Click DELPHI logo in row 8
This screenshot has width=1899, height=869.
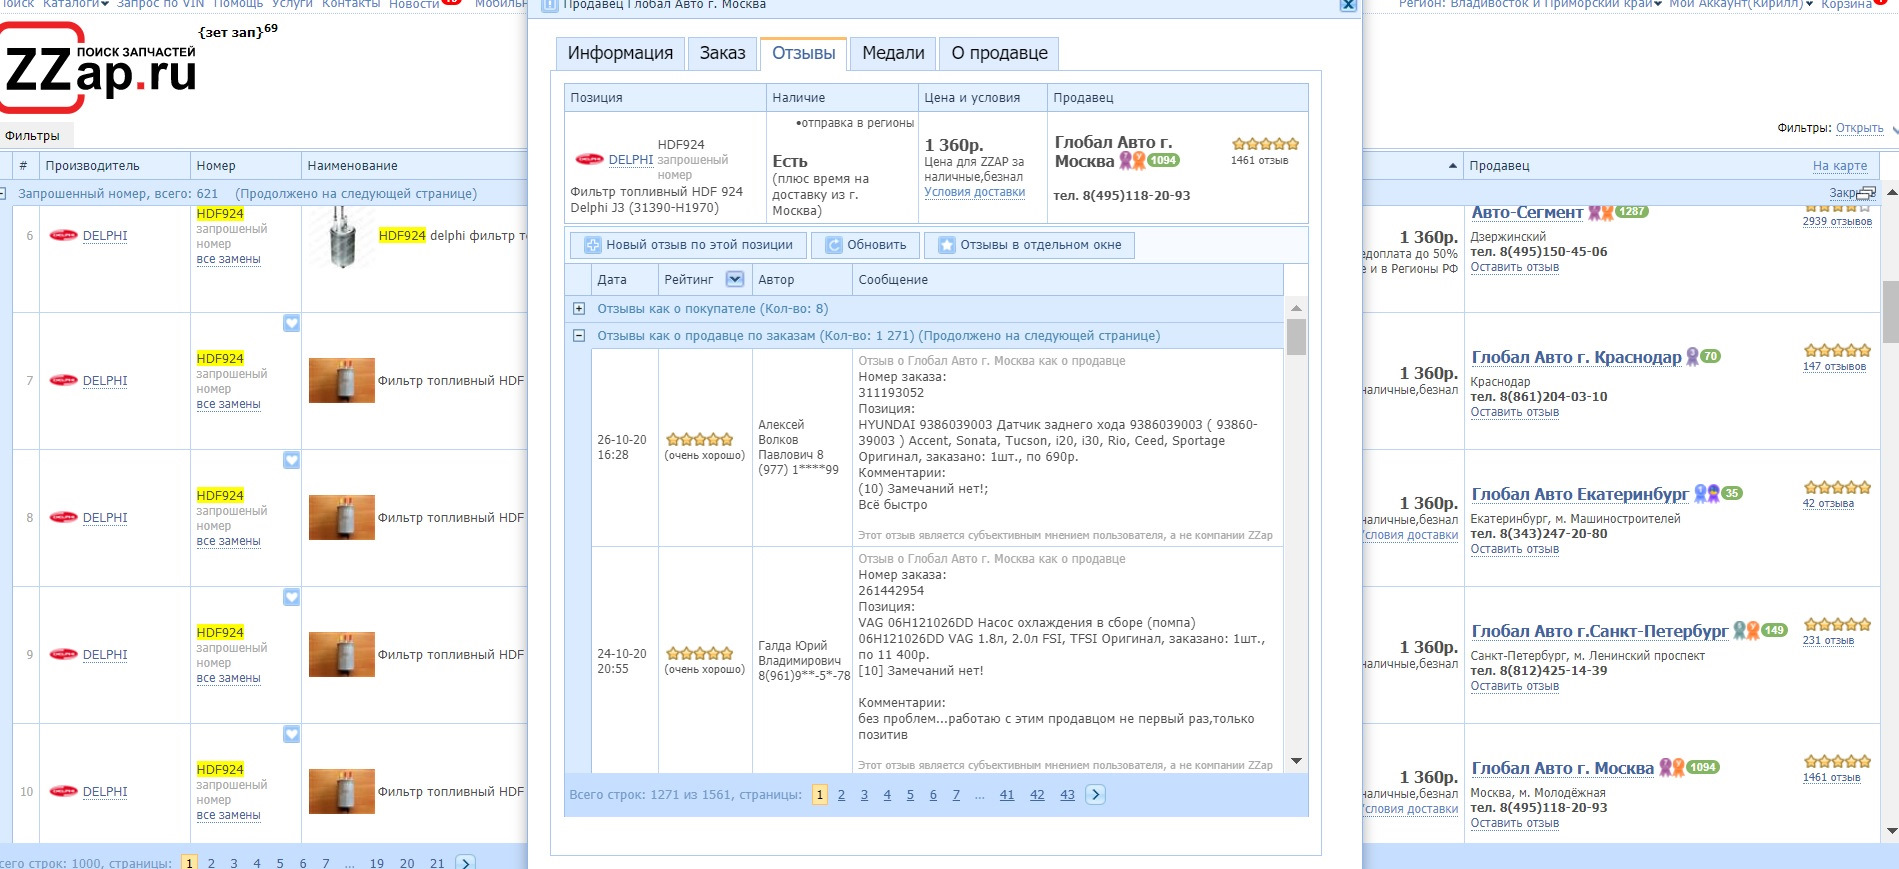click(63, 518)
